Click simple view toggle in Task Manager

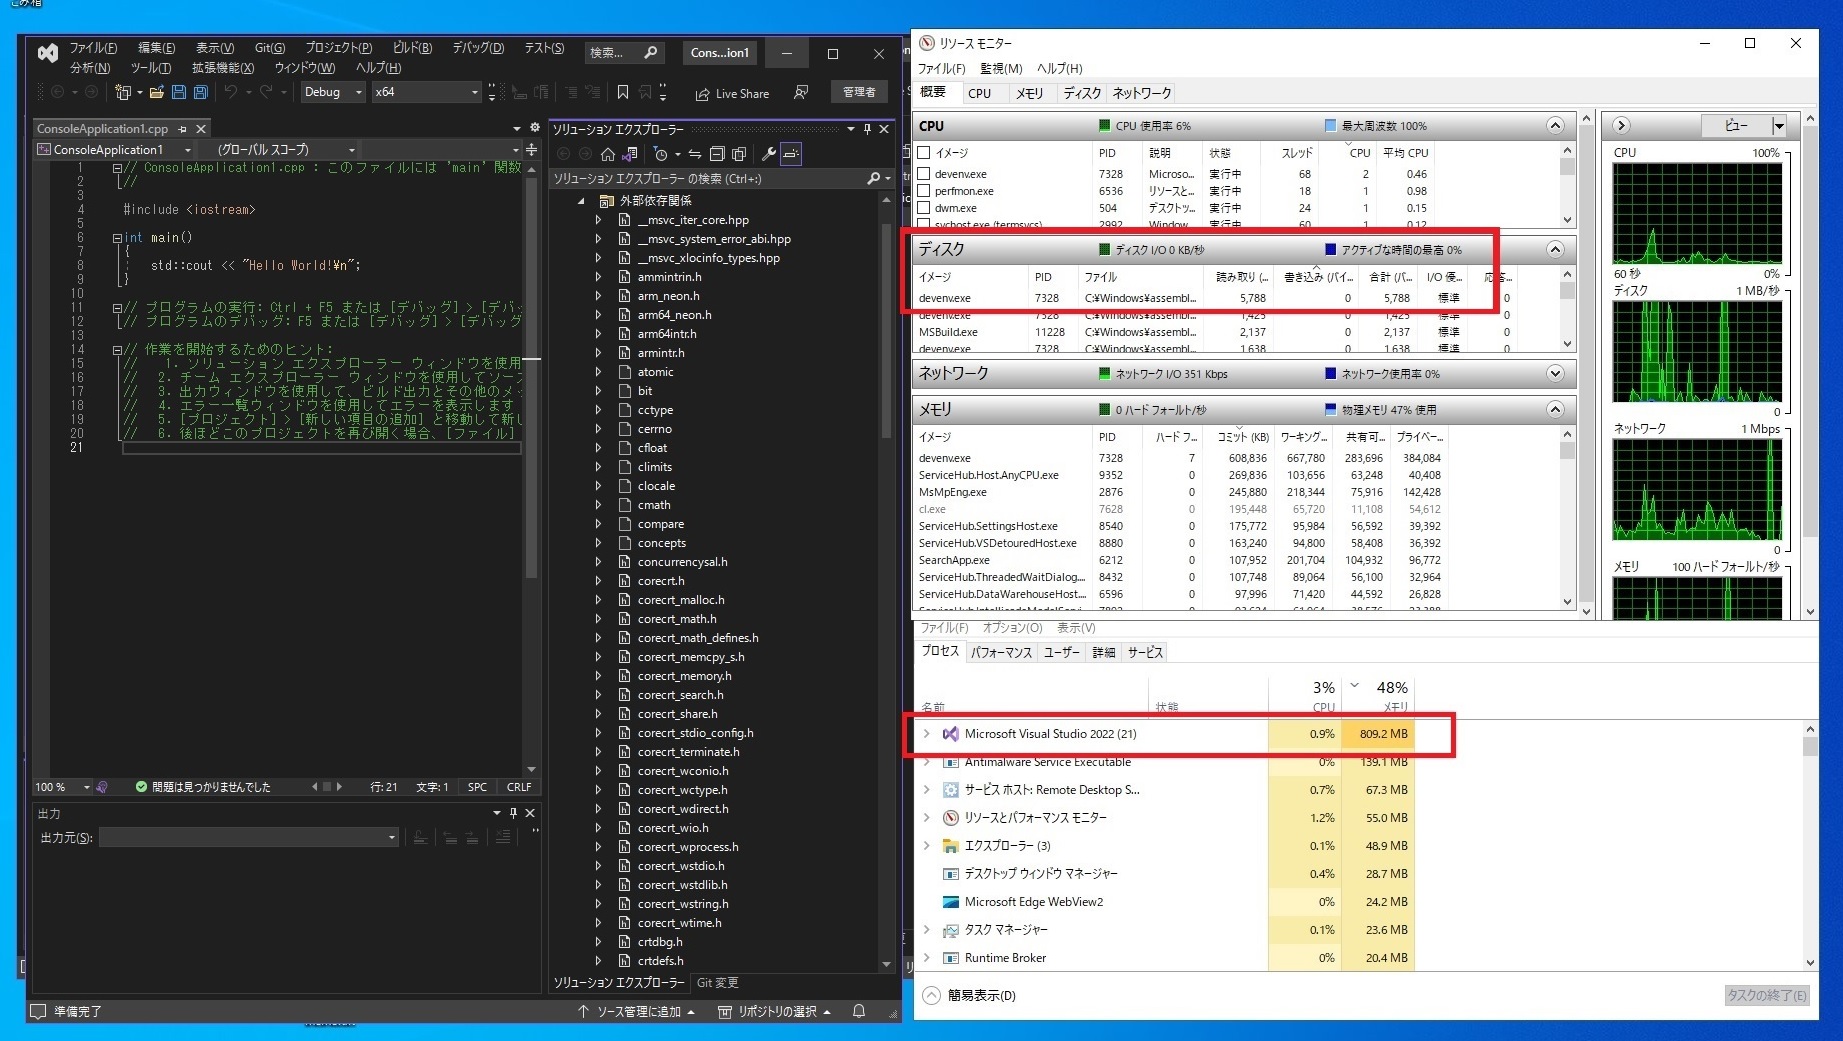pos(969,995)
